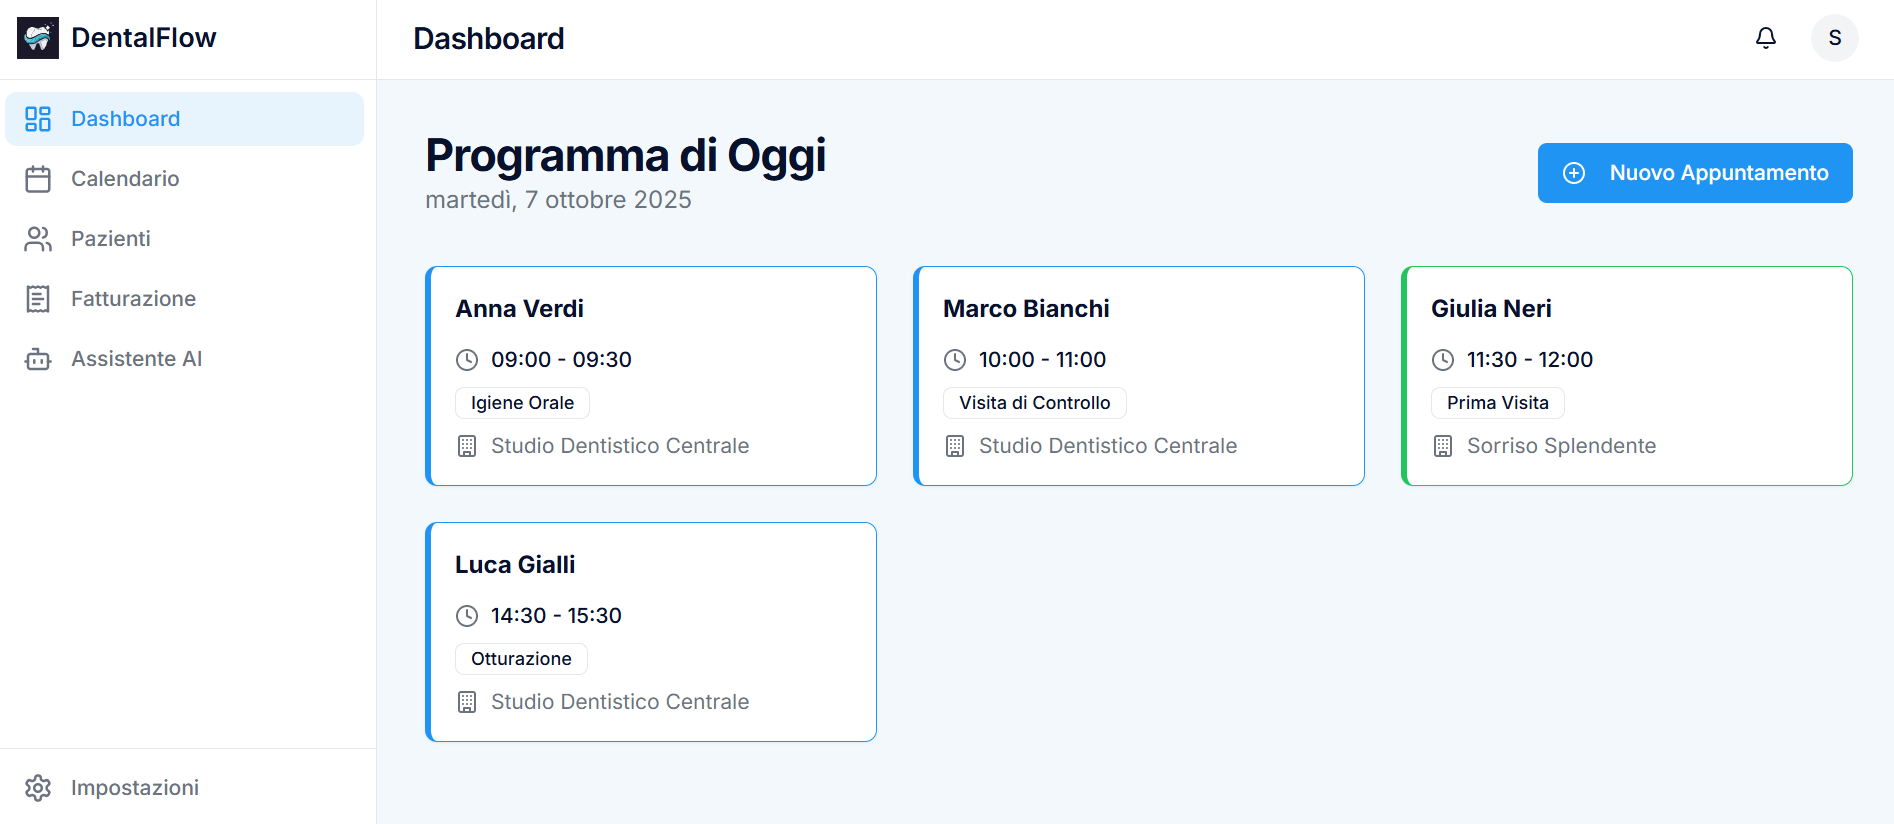Click the Nuovo Appuntamento button
Viewport: 1894px width, 824px height.
1694,172
